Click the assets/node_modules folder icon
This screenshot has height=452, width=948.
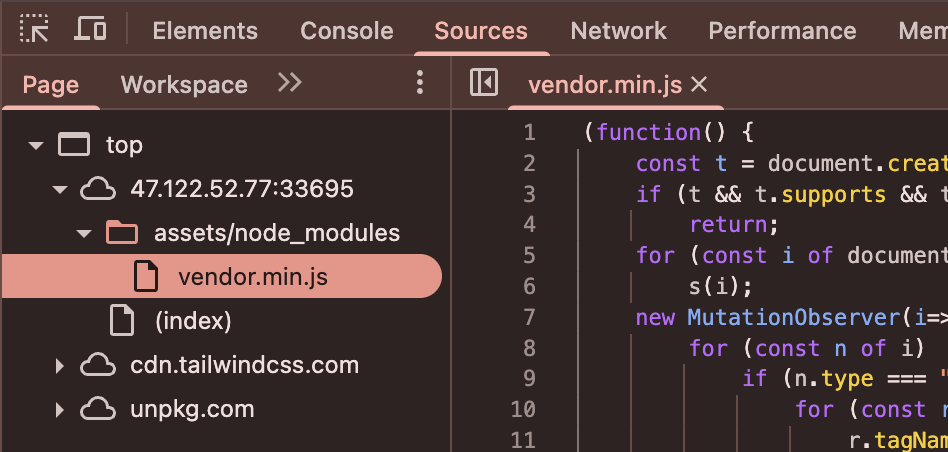pyautogui.click(x=121, y=233)
